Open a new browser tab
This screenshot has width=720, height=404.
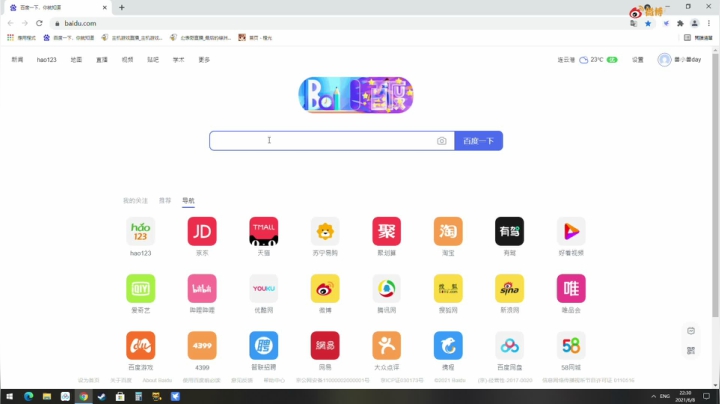(x=122, y=7)
